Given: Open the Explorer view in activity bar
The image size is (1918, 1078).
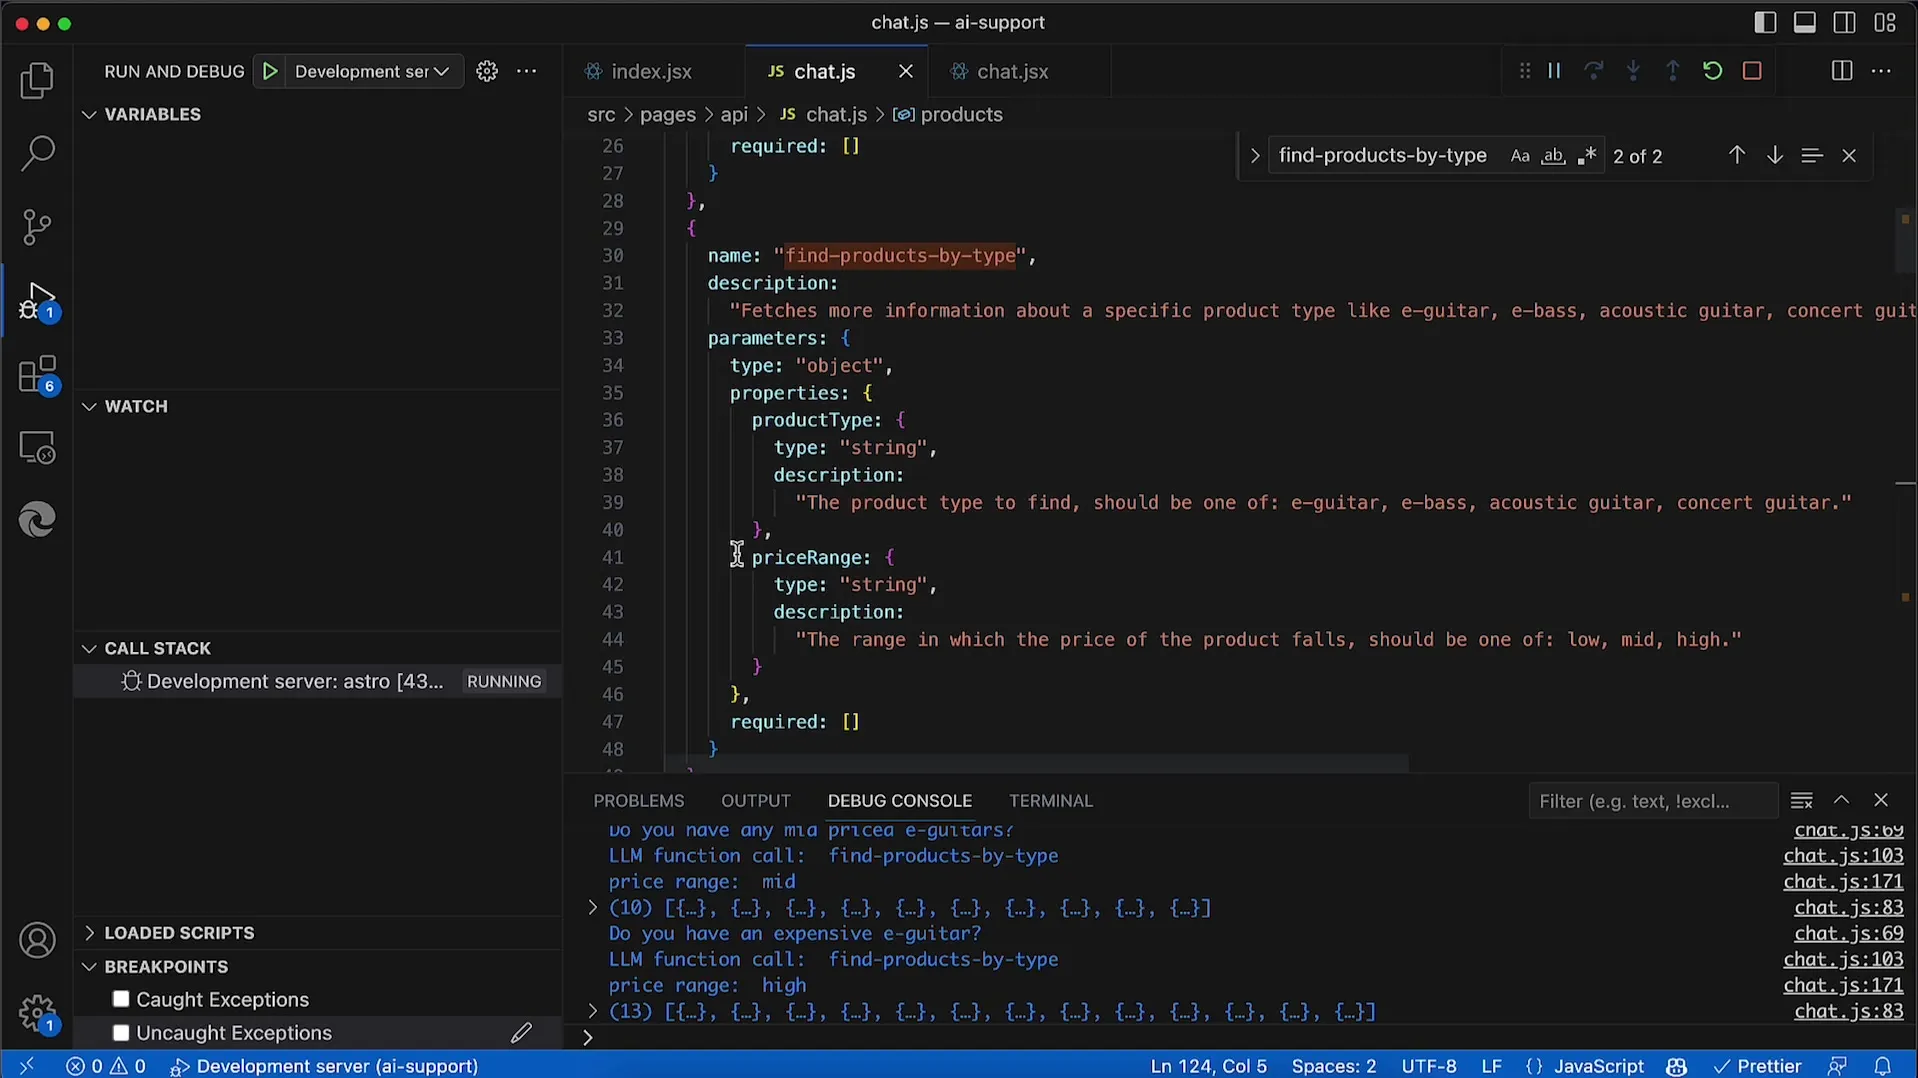Looking at the screenshot, I should click(x=37, y=80).
